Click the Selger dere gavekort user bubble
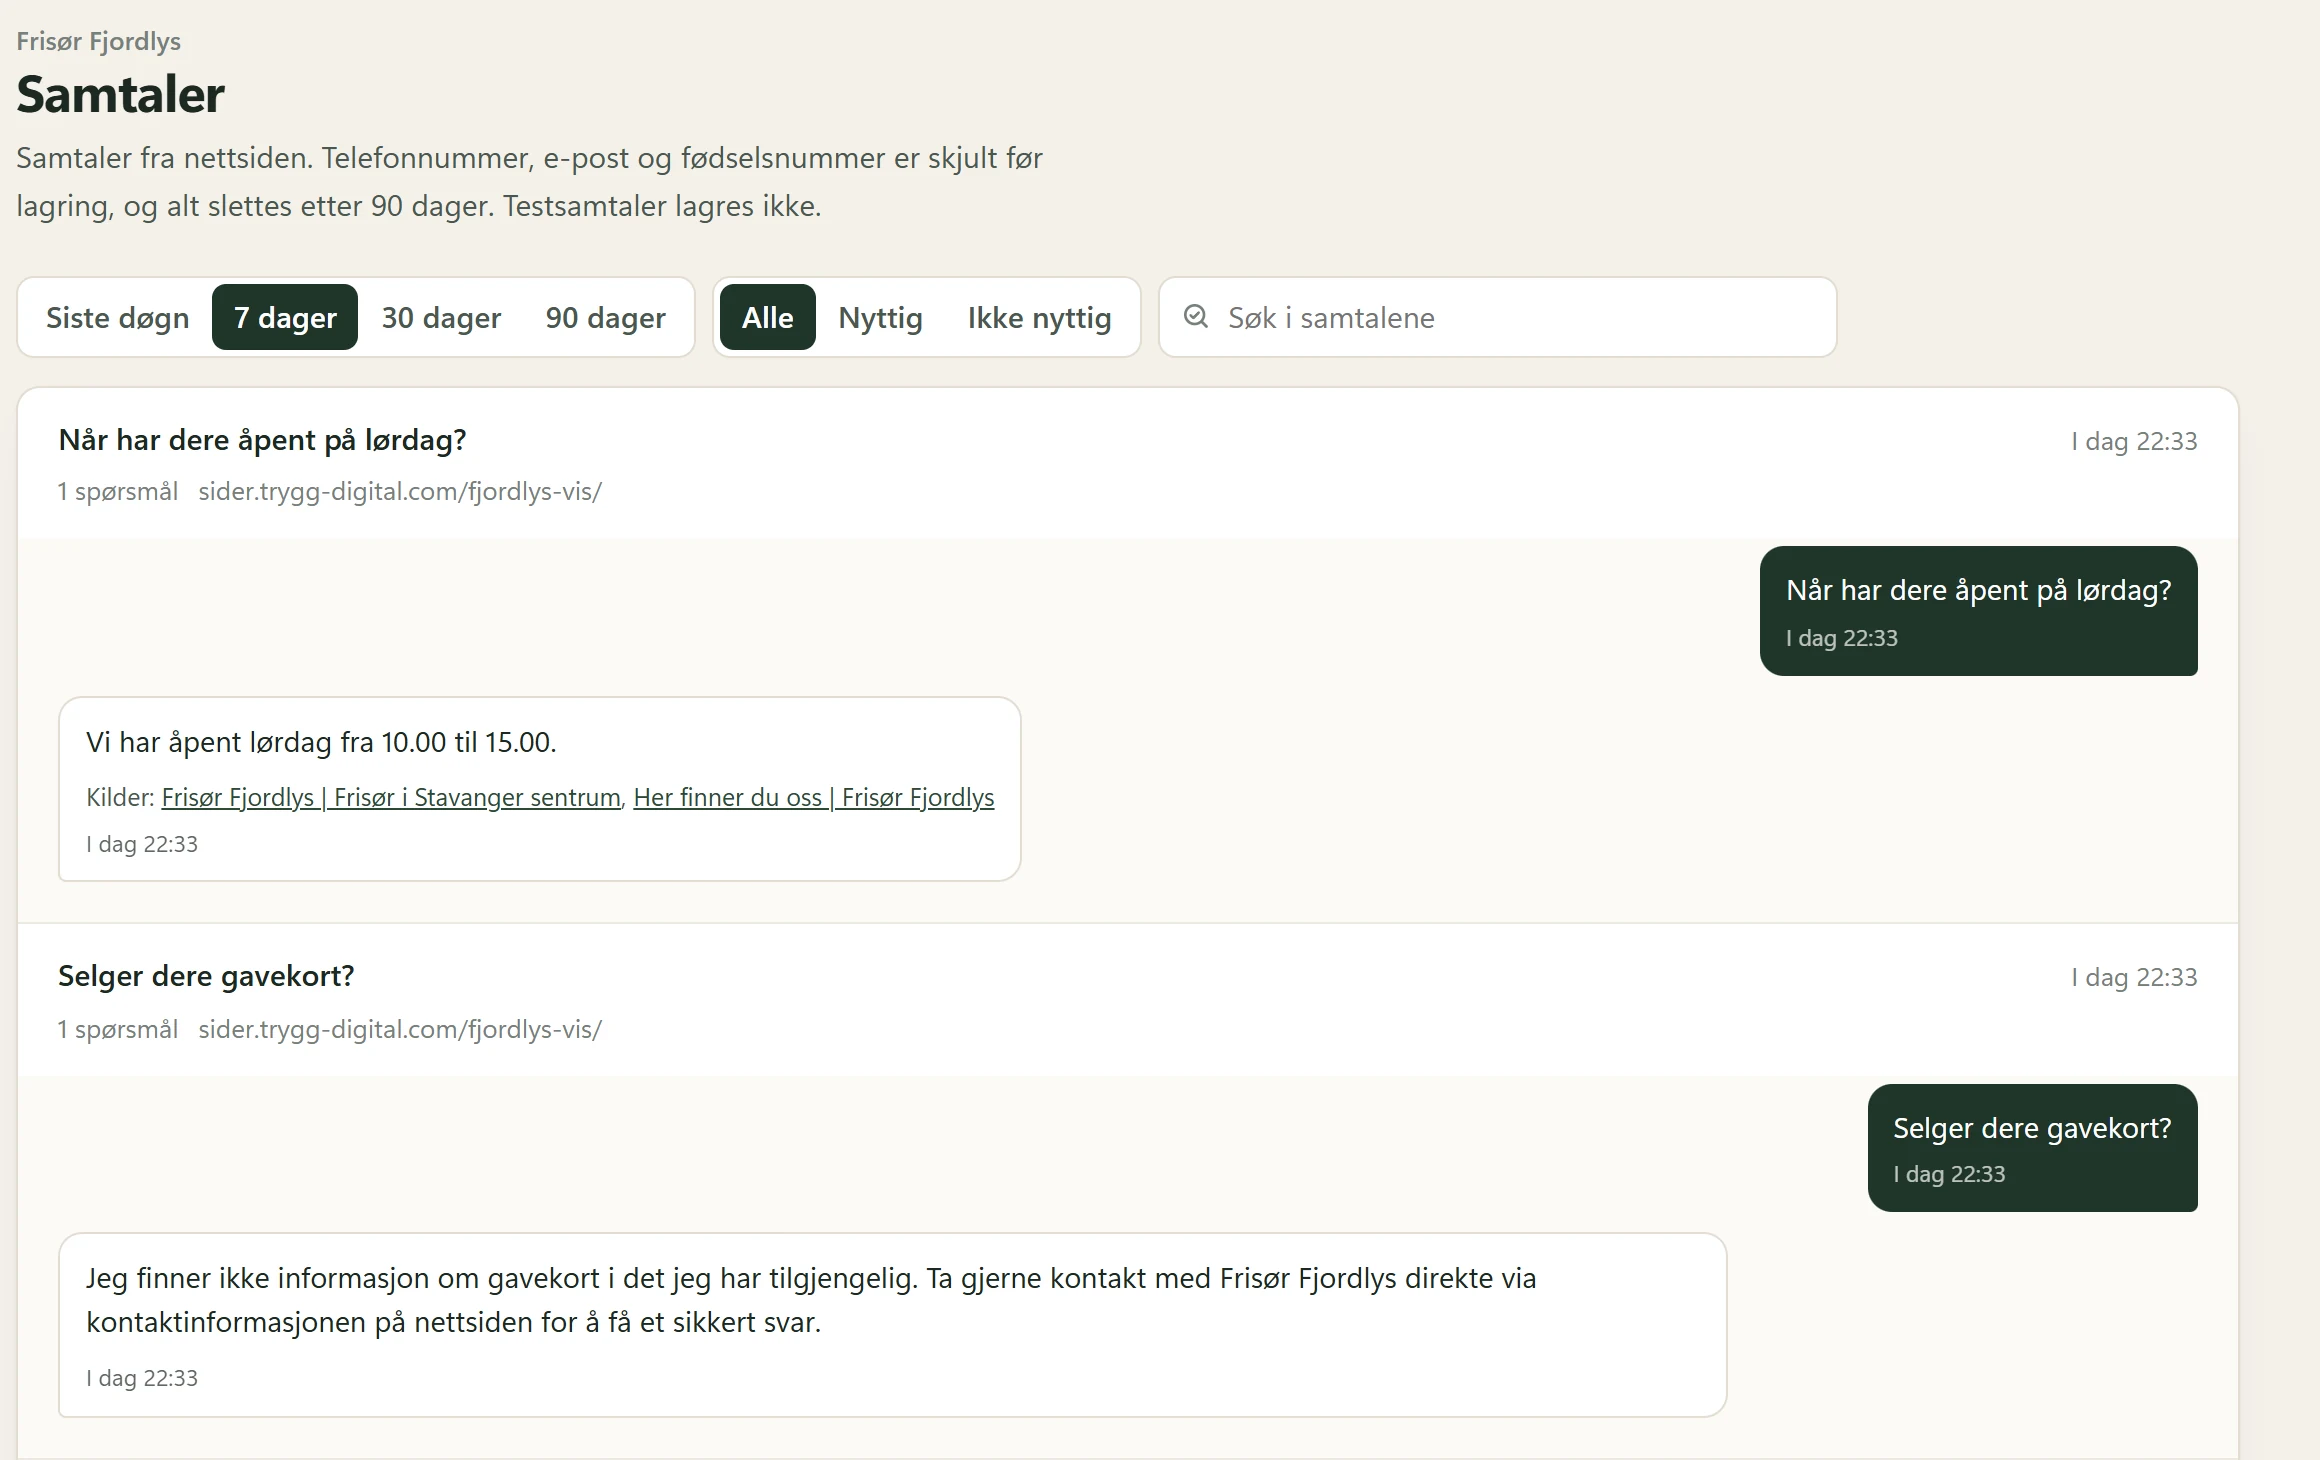The width and height of the screenshot is (2320, 1460). pyautogui.click(x=2033, y=1148)
